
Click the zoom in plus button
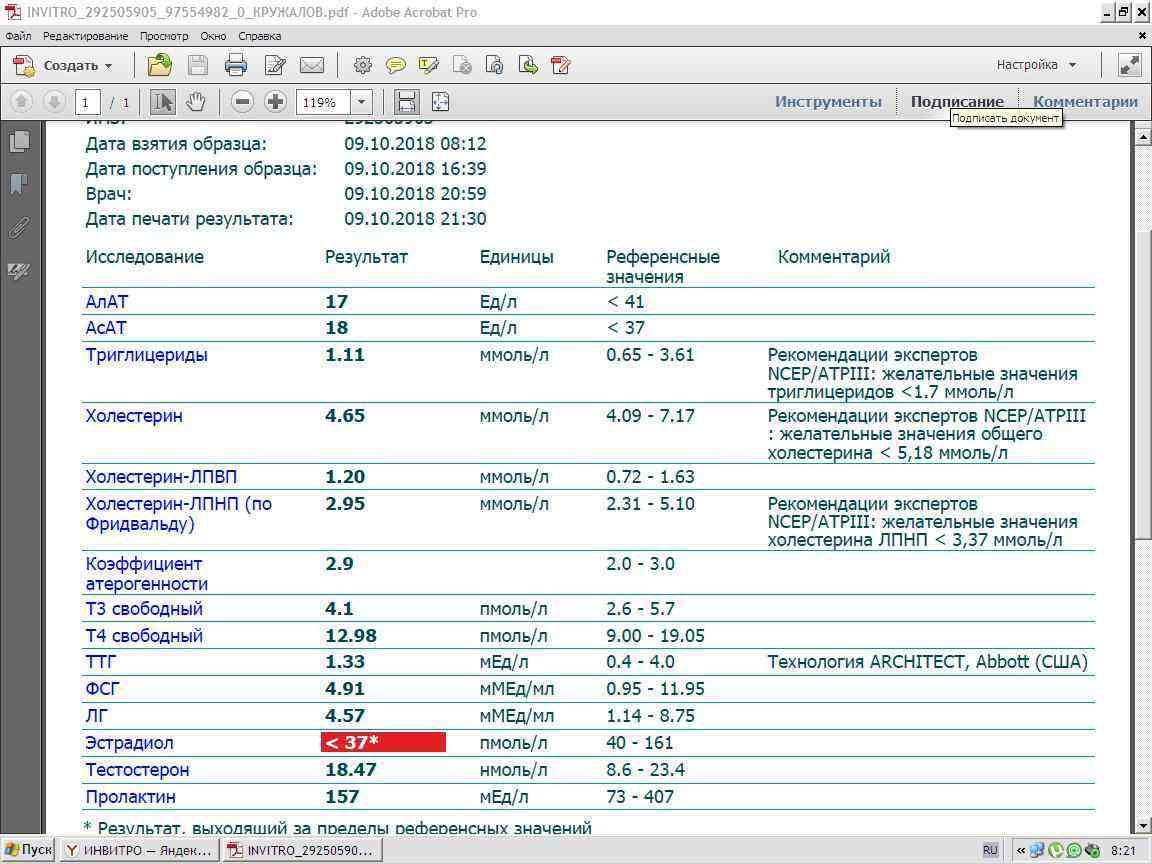point(275,101)
